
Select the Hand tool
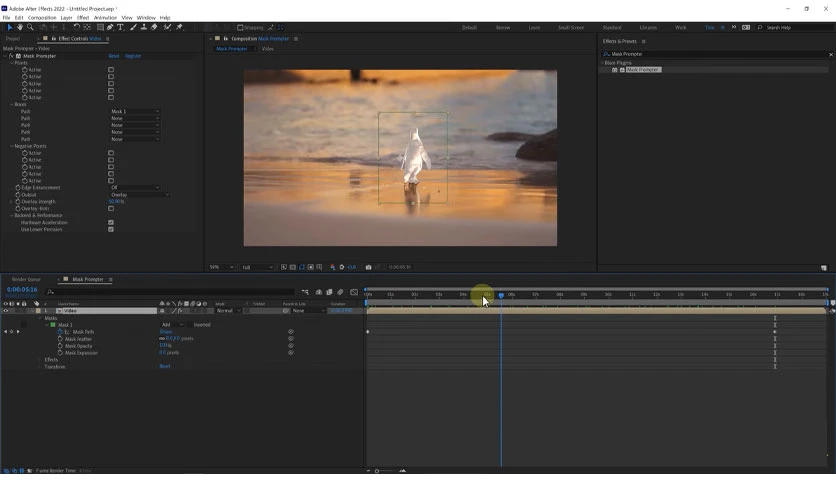20,27
